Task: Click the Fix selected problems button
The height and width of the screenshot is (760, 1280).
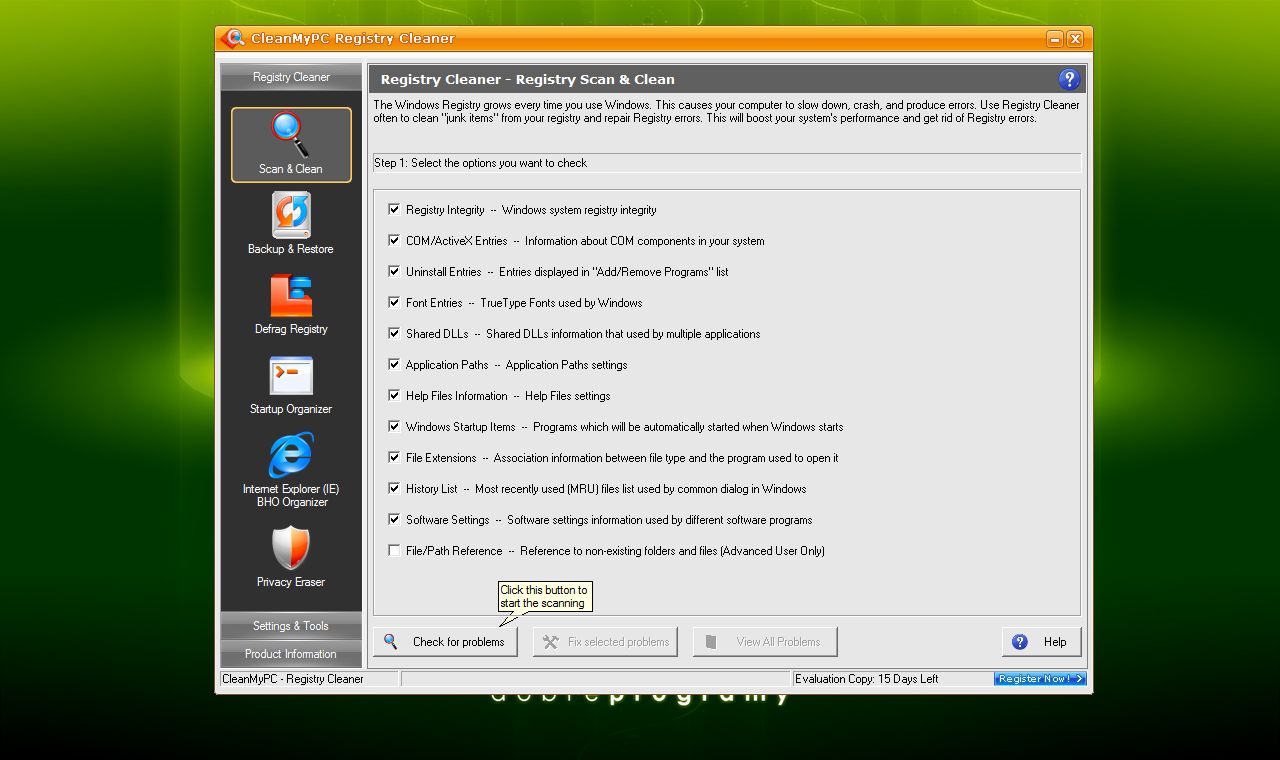Action: (x=605, y=642)
